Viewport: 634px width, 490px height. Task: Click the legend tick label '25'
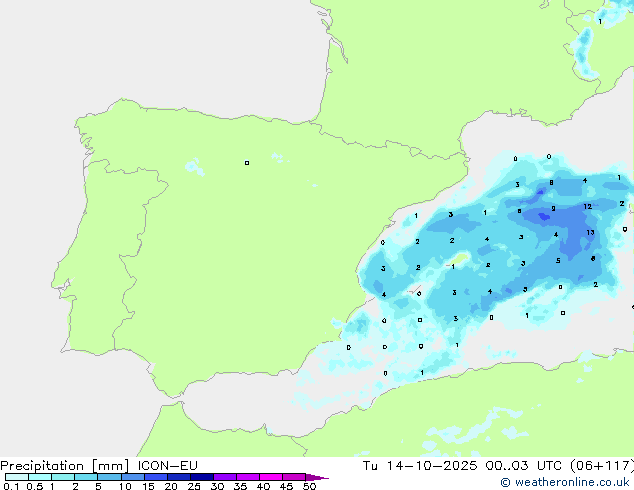[x=194, y=486]
